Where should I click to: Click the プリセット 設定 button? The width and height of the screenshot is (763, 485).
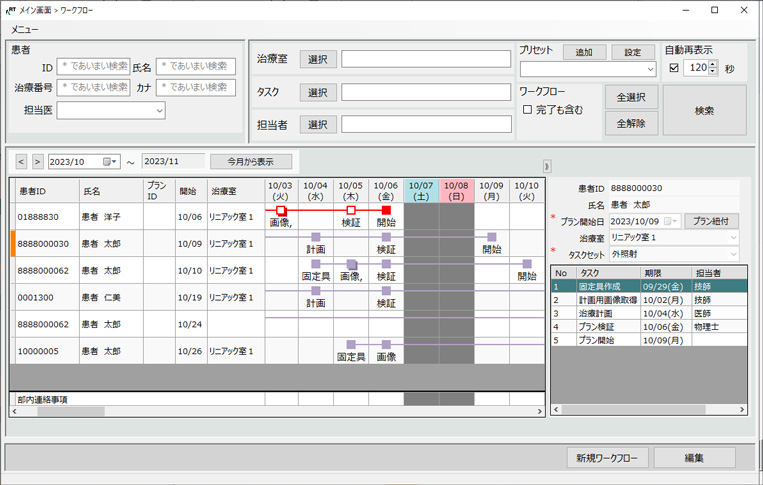tap(633, 52)
